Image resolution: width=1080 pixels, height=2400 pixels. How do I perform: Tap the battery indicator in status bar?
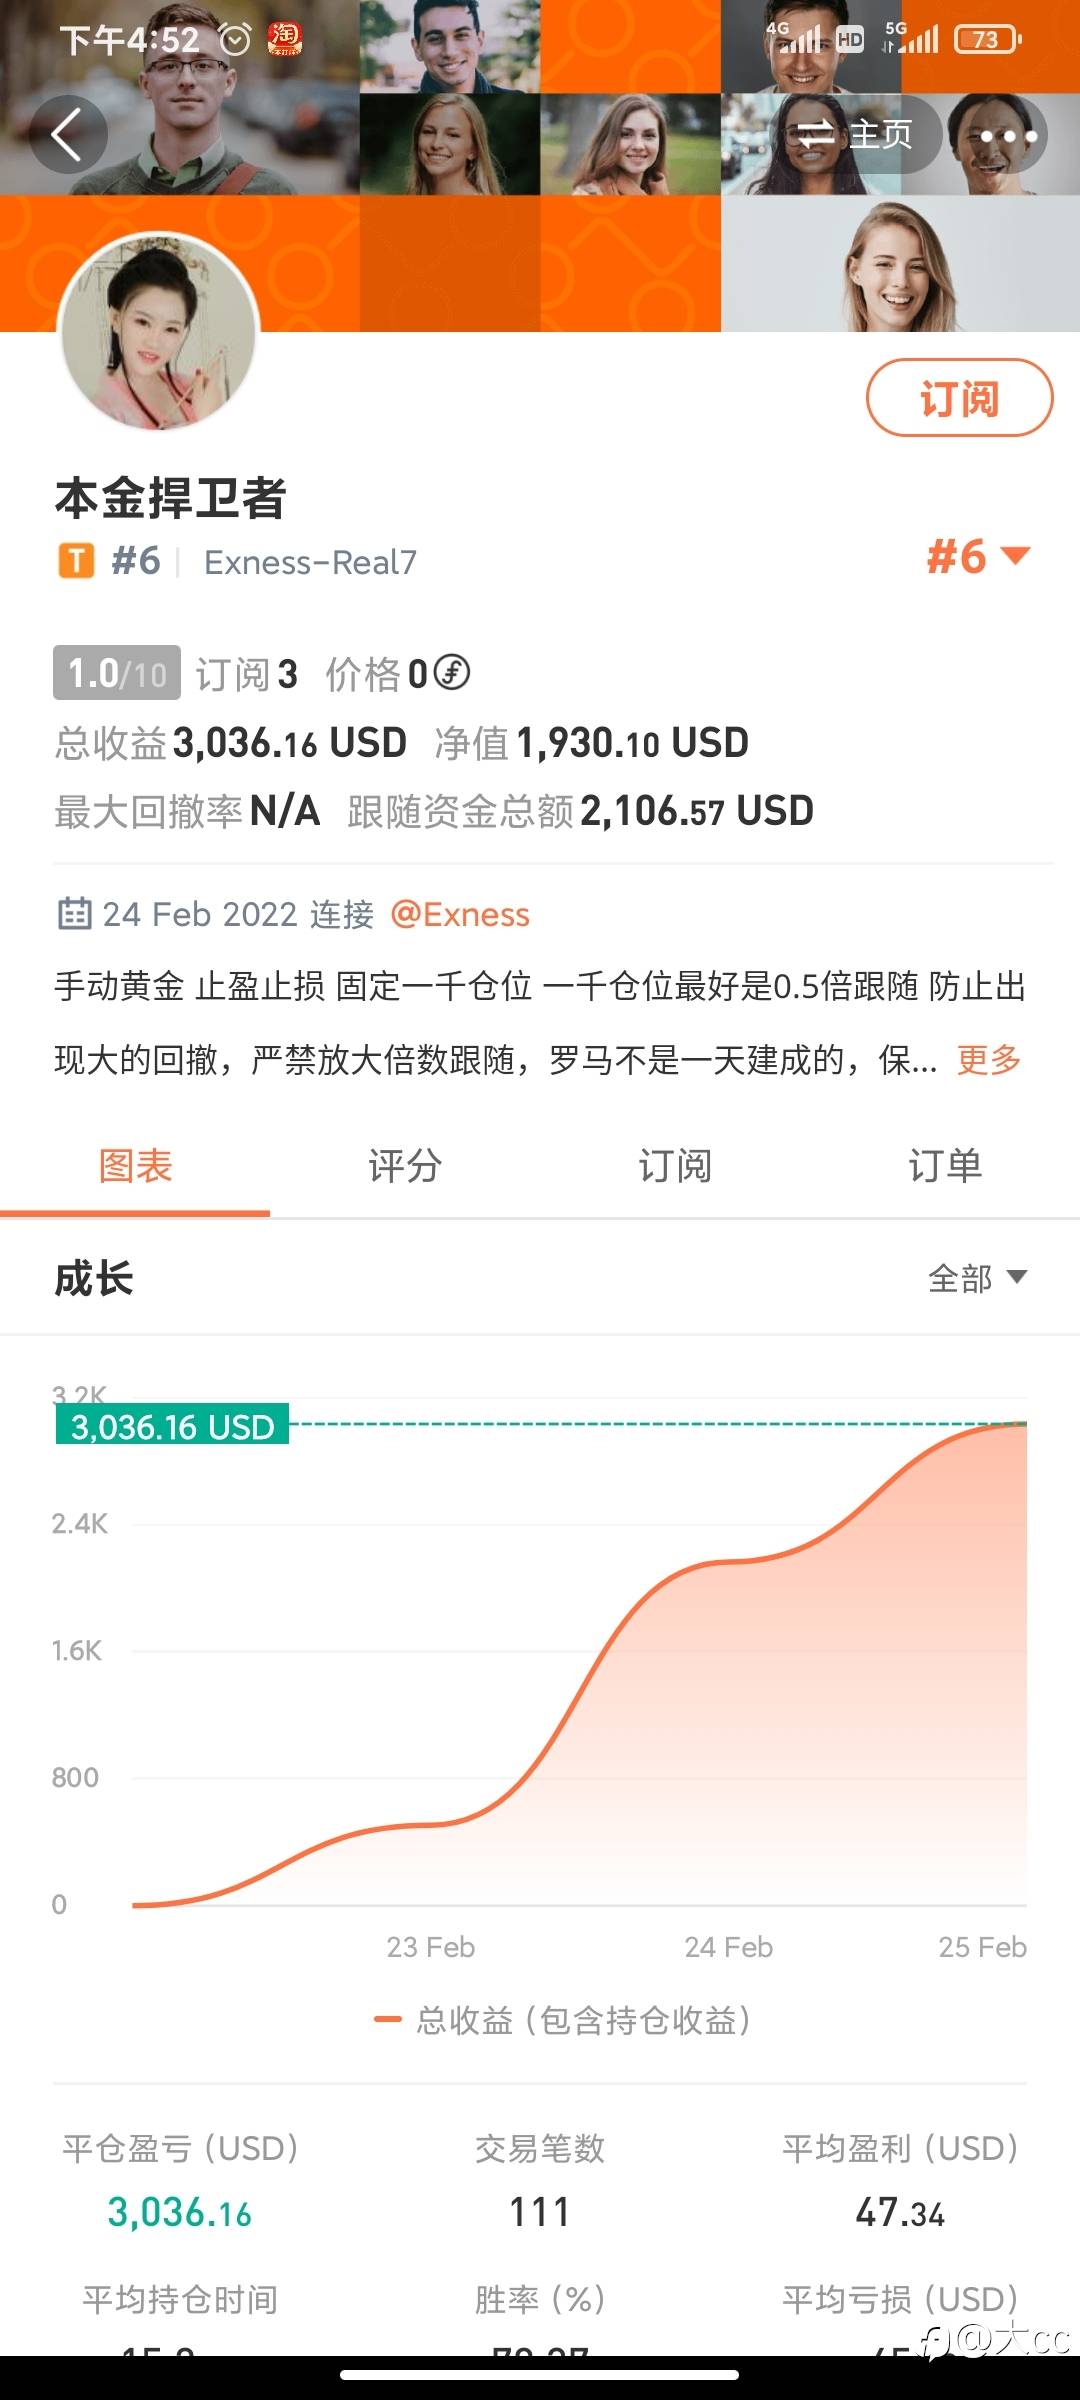pos(987,40)
